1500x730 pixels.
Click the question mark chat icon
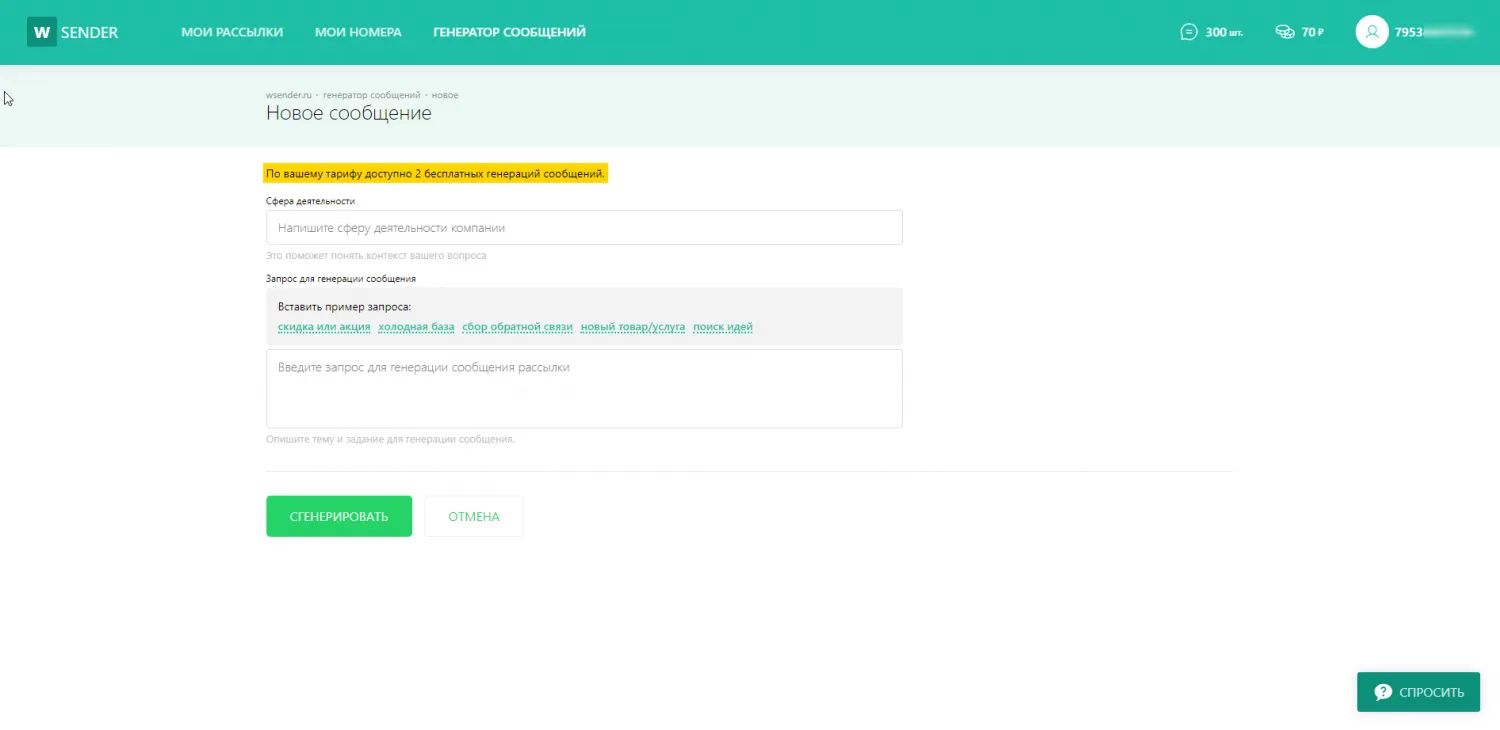1383,692
